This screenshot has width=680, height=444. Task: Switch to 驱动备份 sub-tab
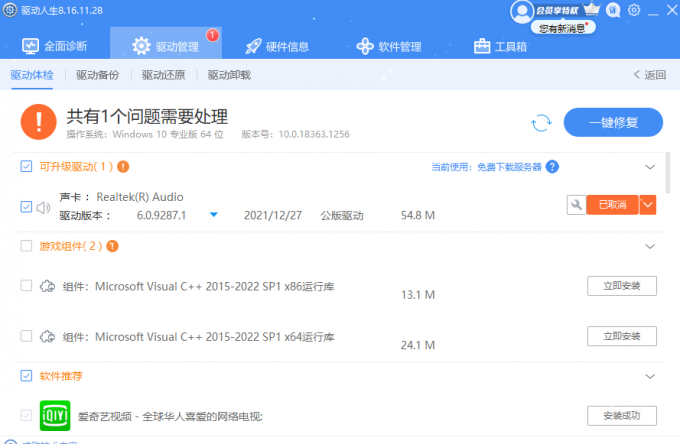coord(98,75)
